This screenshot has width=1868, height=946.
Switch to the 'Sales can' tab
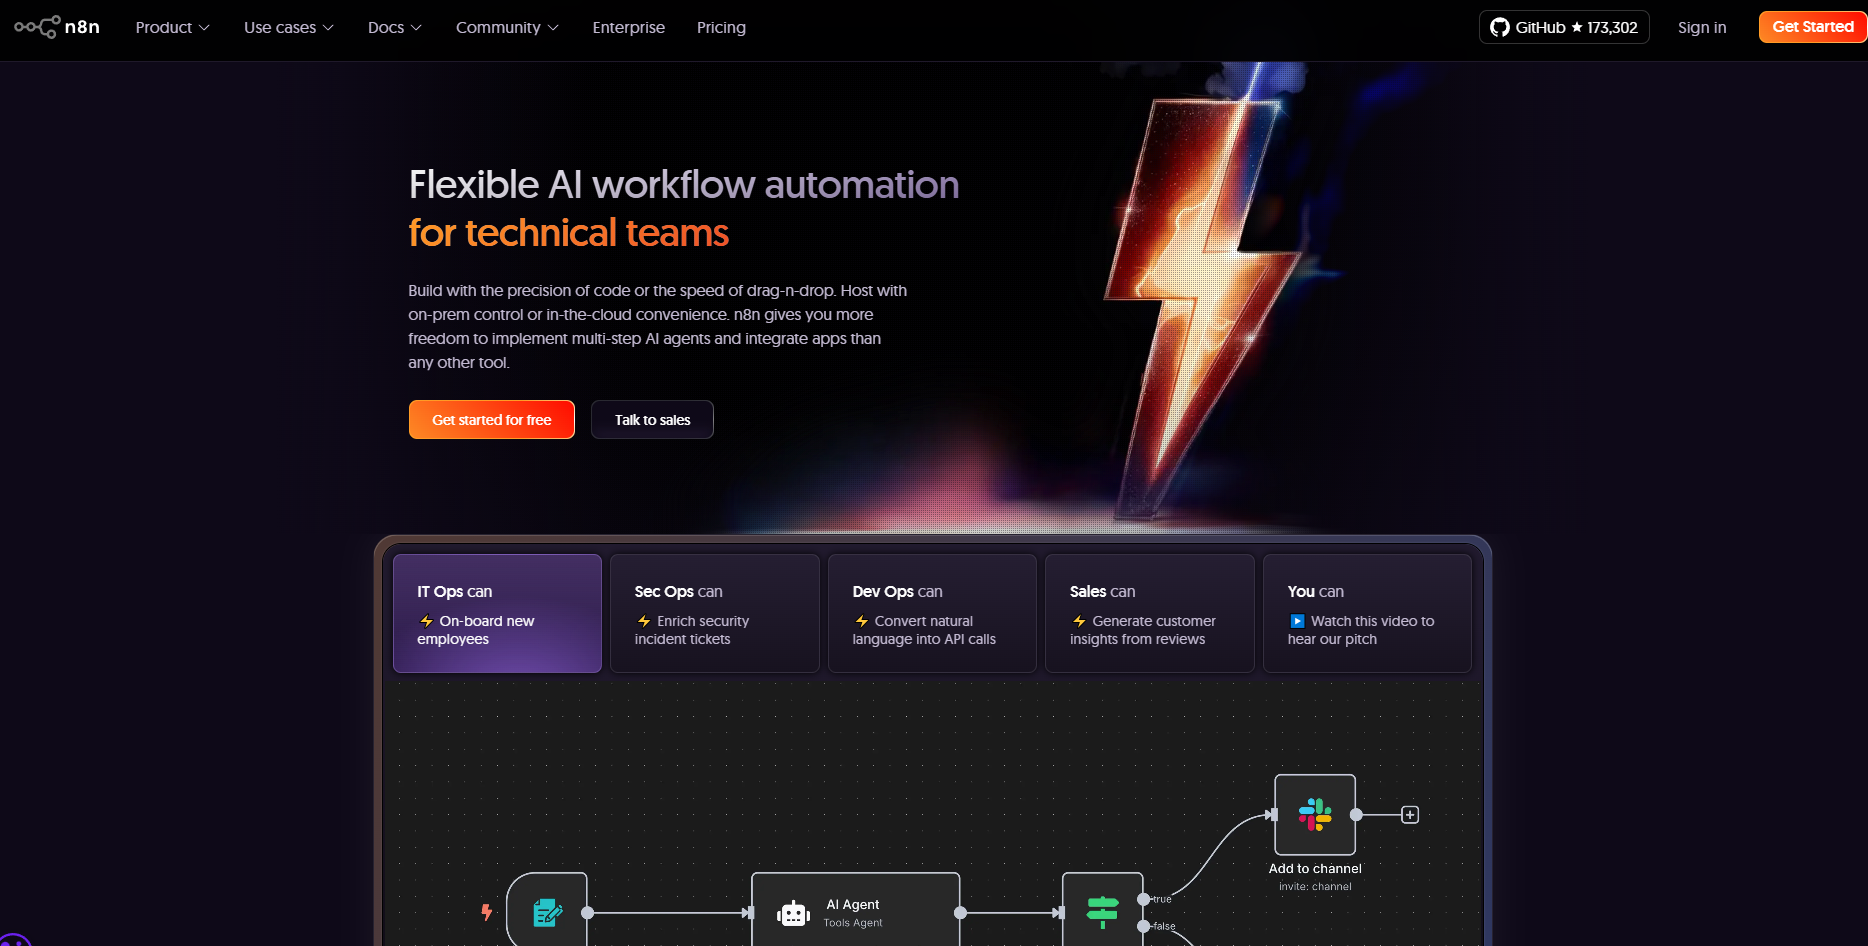point(1149,613)
